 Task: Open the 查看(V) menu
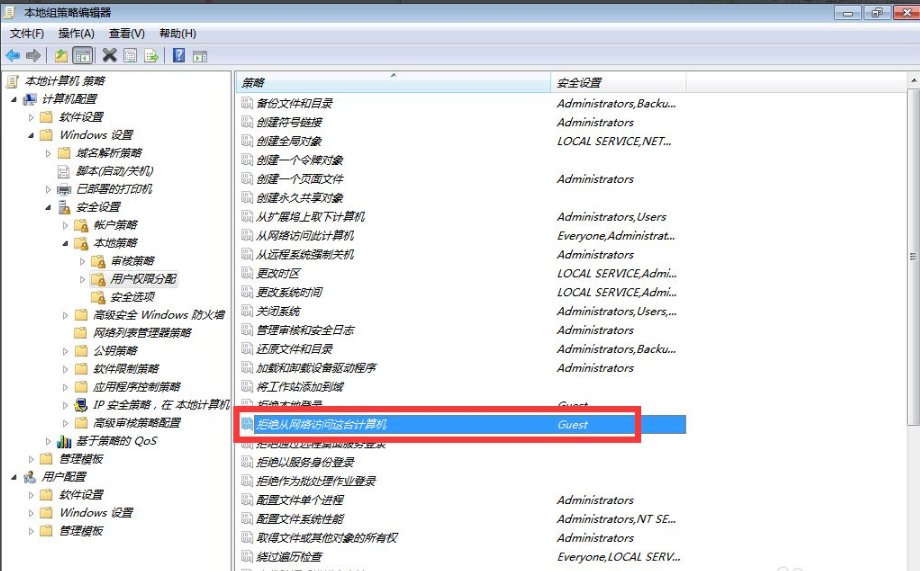pyautogui.click(x=127, y=34)
